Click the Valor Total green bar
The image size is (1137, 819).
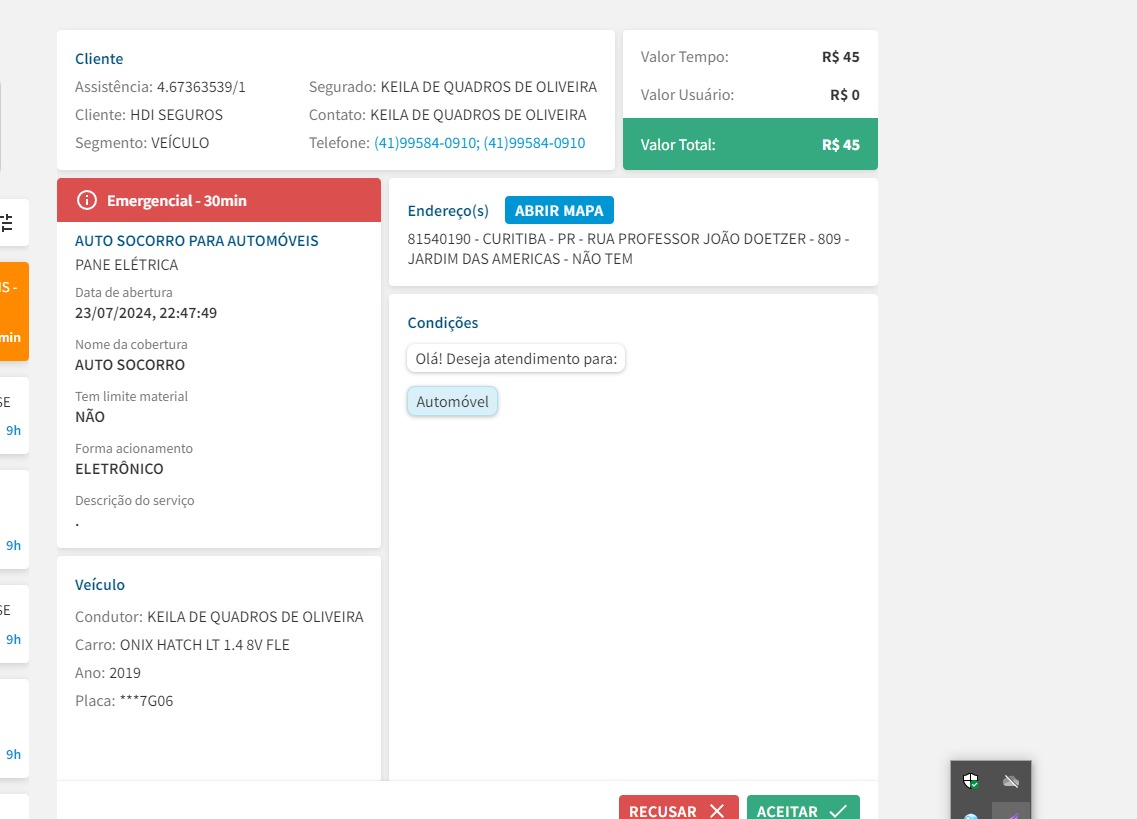click(751, 144)
